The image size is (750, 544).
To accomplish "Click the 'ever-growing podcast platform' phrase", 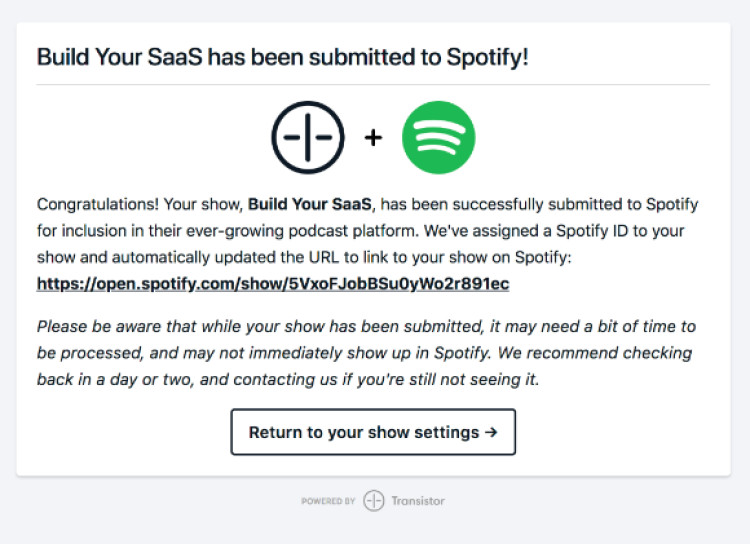I will coord(302,231).
